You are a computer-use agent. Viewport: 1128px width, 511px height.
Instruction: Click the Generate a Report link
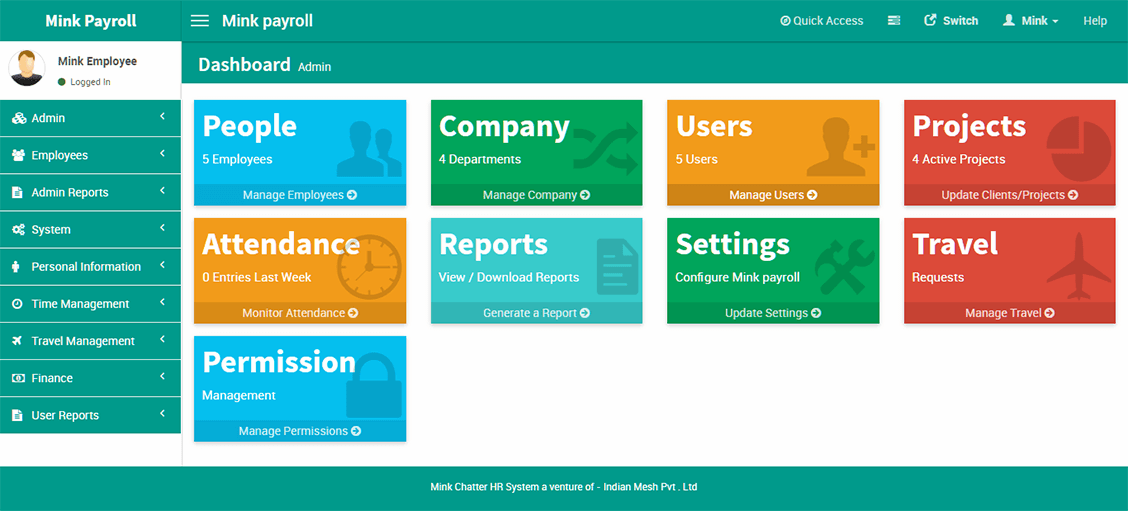pos(537,313)
